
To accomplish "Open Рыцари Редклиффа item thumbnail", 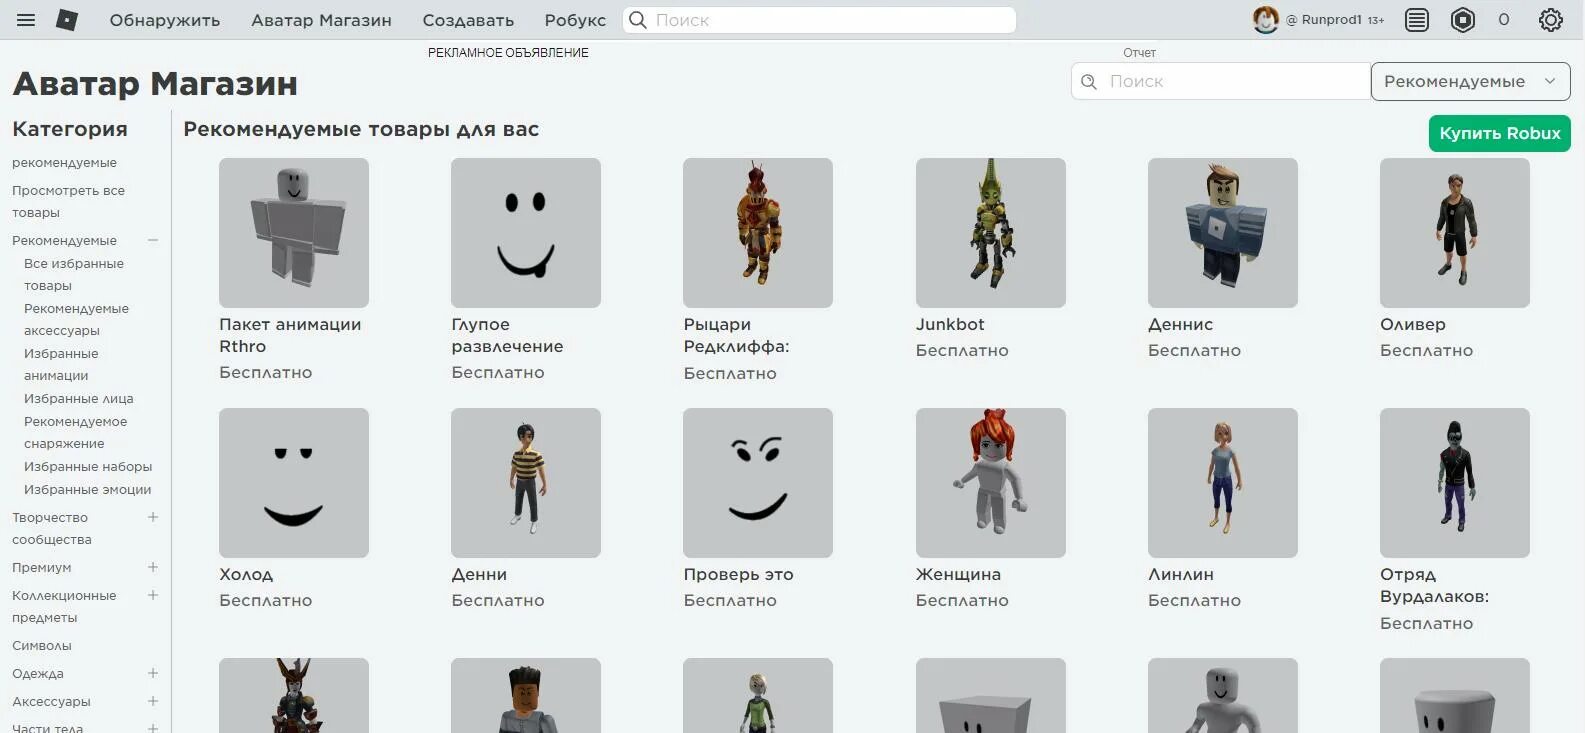I will (758, 233).
